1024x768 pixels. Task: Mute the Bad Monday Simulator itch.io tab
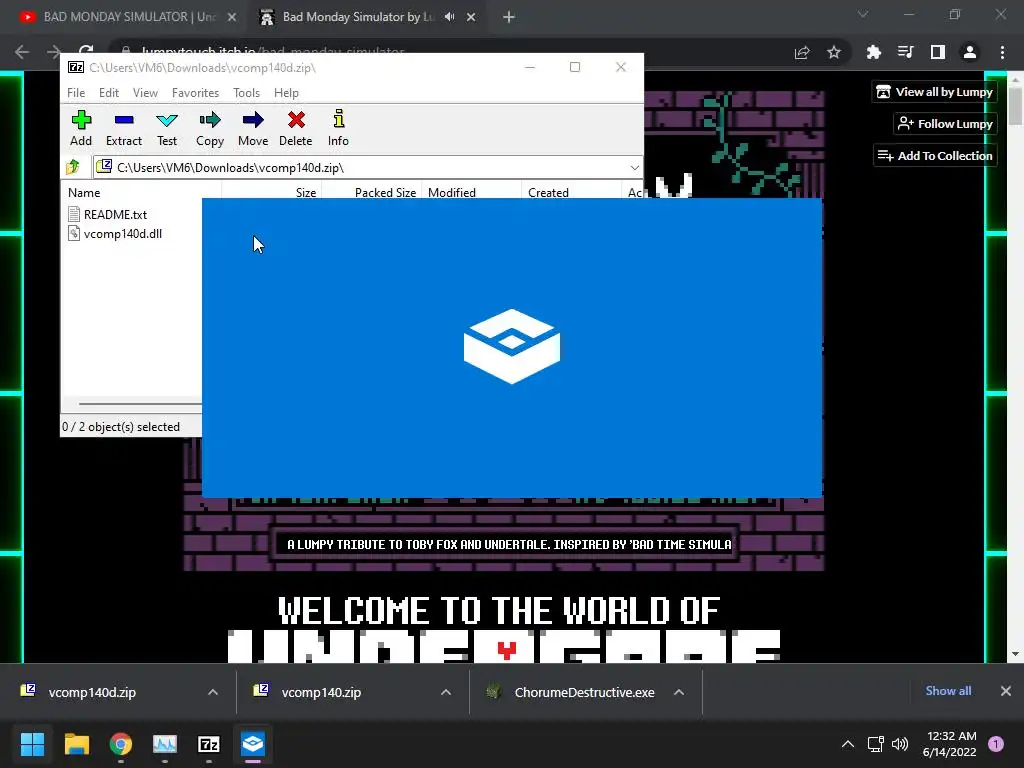pos(449,17)
